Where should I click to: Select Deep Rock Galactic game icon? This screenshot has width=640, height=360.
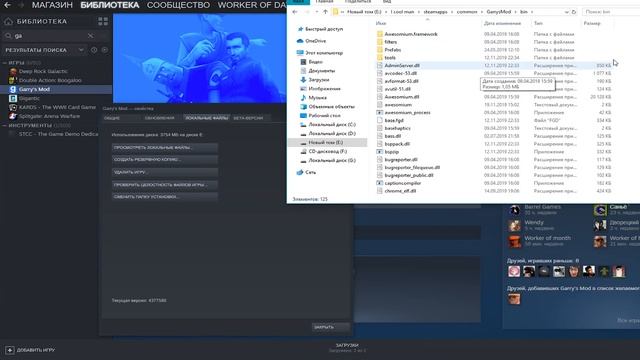click(13, 71)
